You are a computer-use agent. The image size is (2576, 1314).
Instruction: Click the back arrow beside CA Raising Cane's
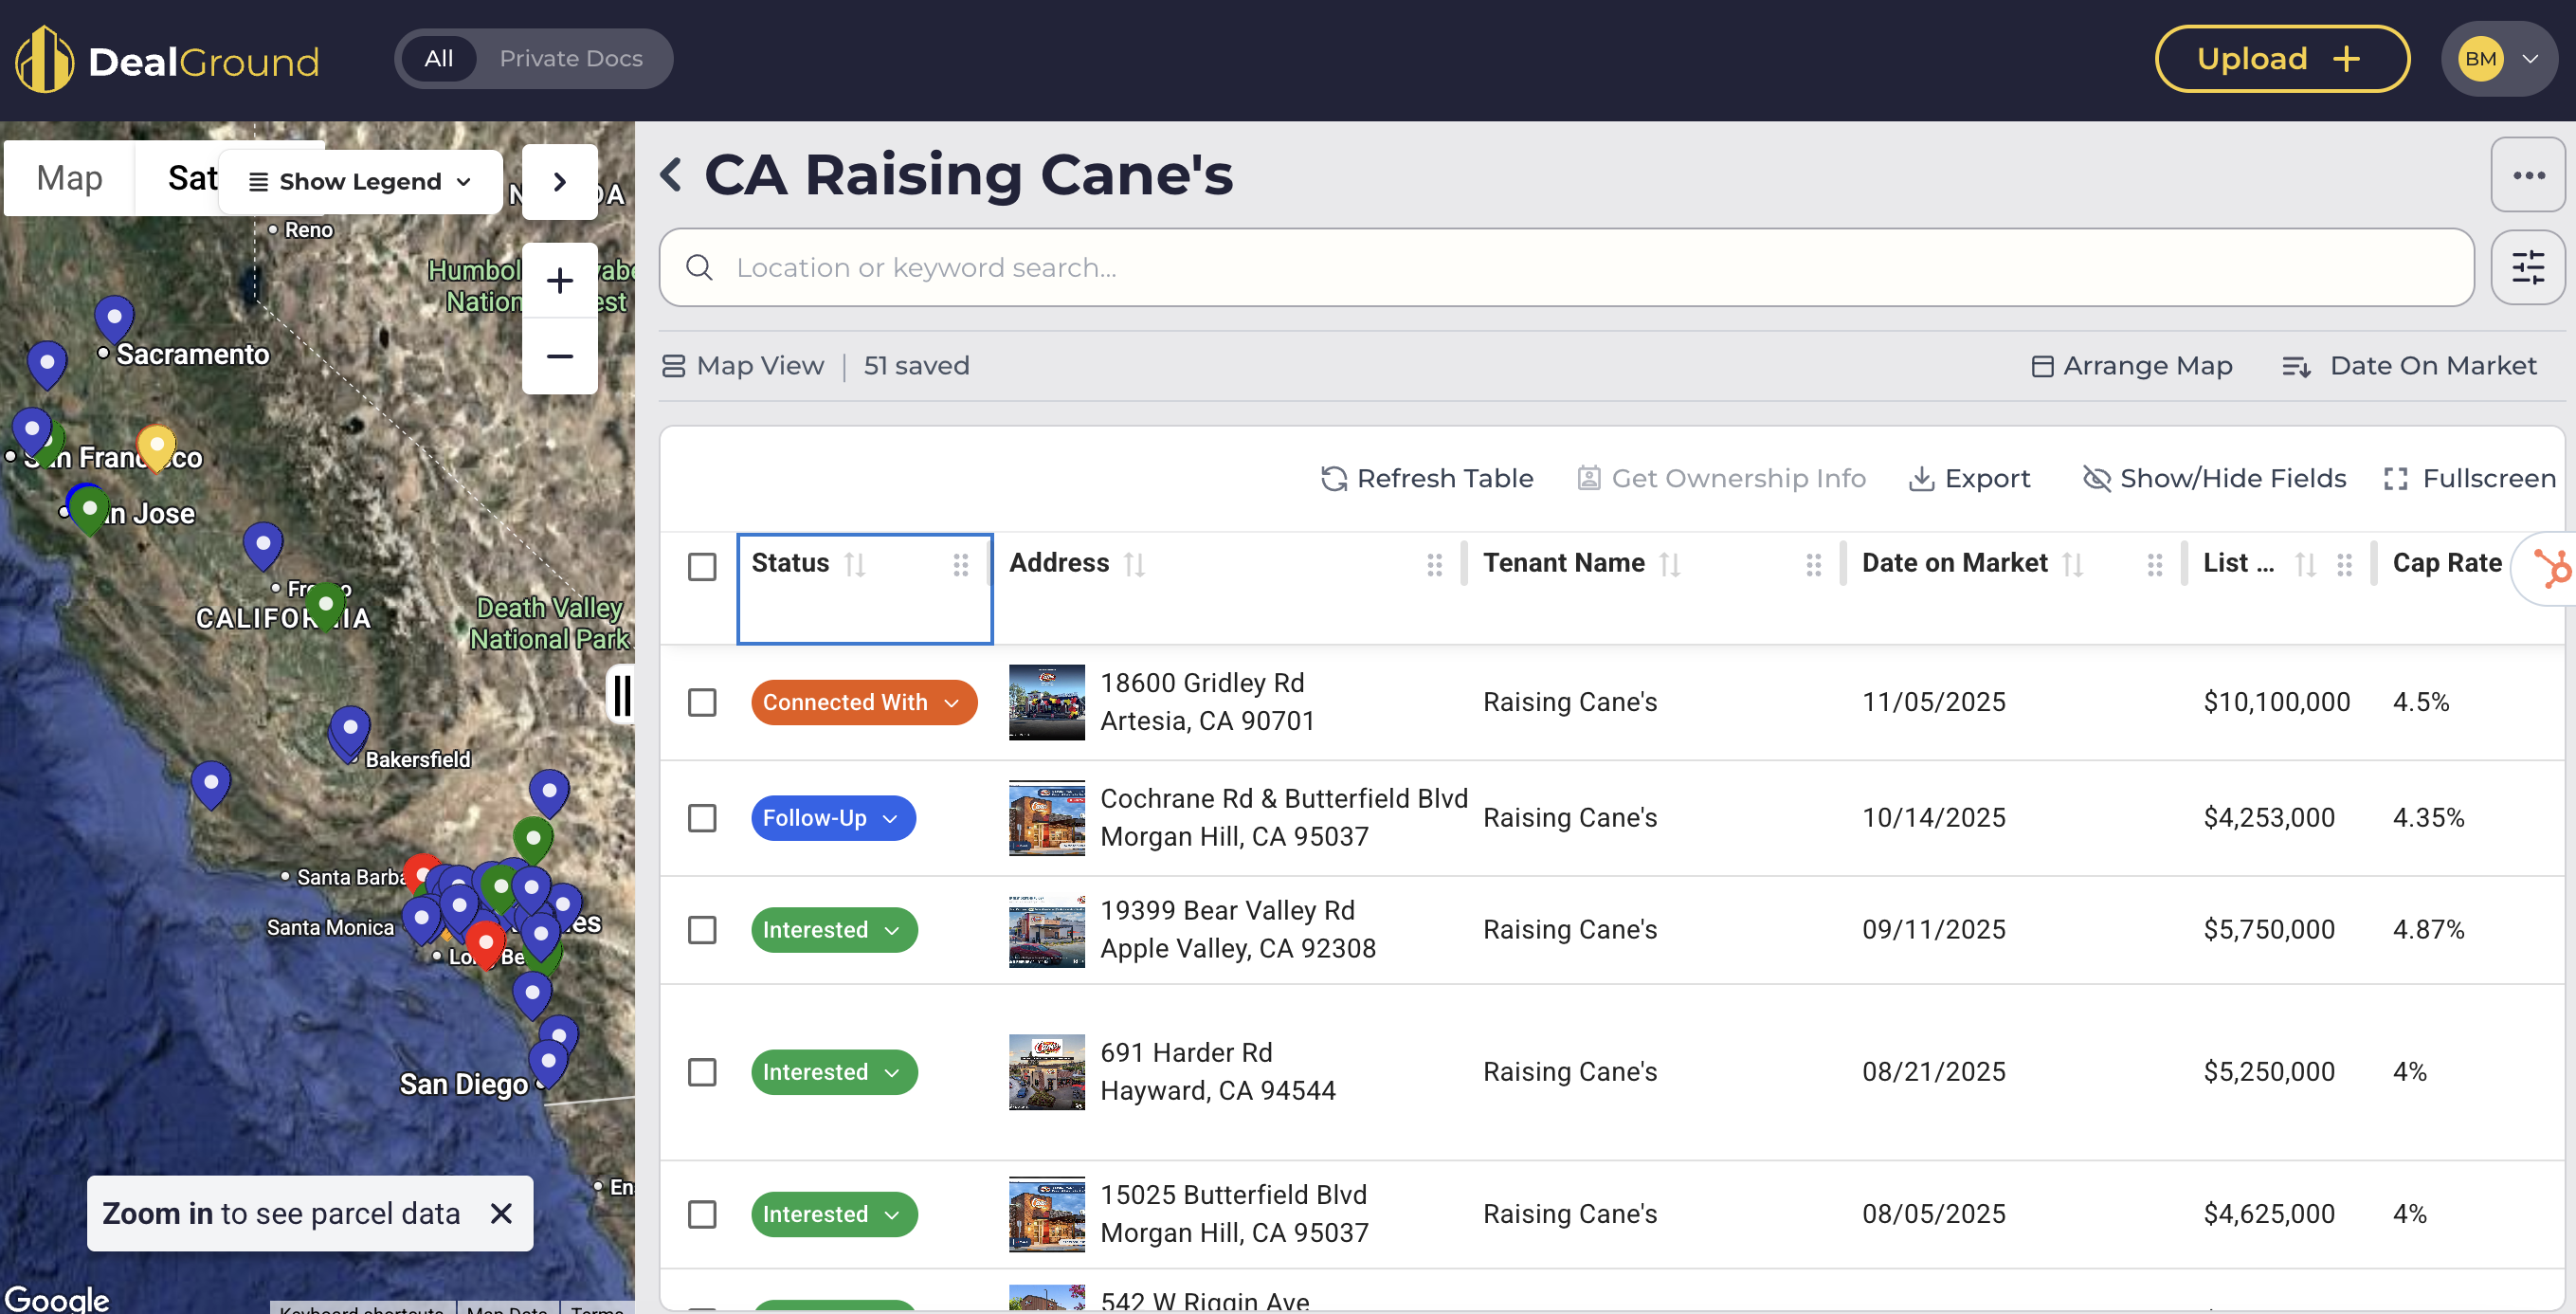(x=672, y=175)
